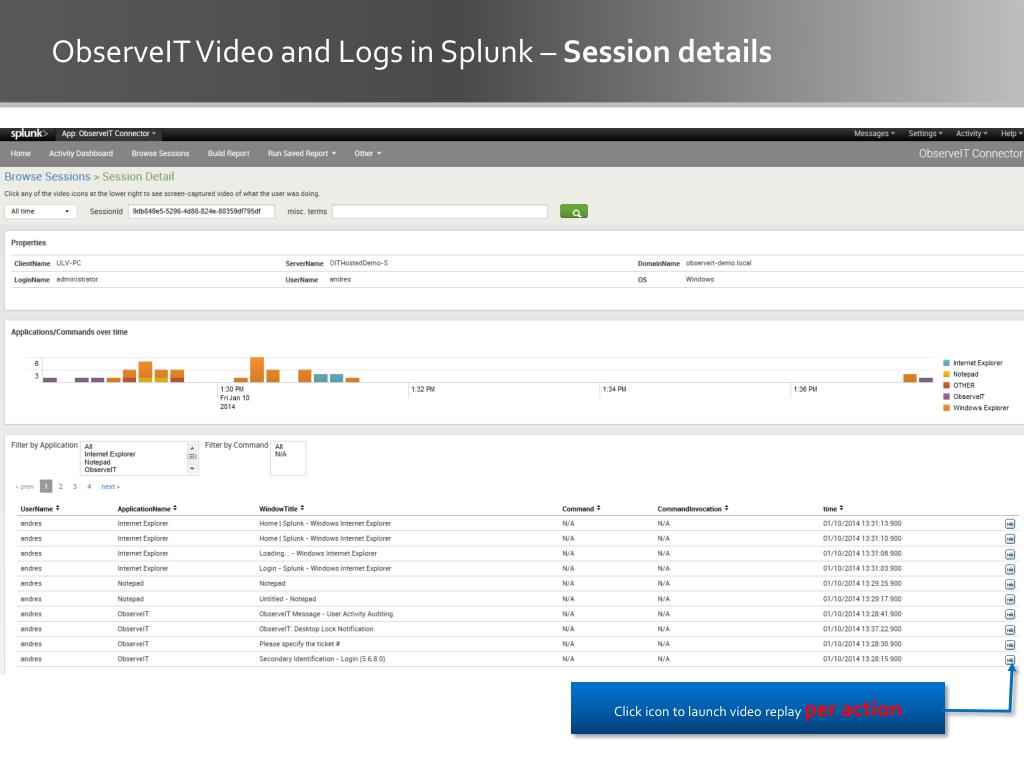Select All in Filter by Application list
This screenshot has width=1024, height=768.
point(88,447)
